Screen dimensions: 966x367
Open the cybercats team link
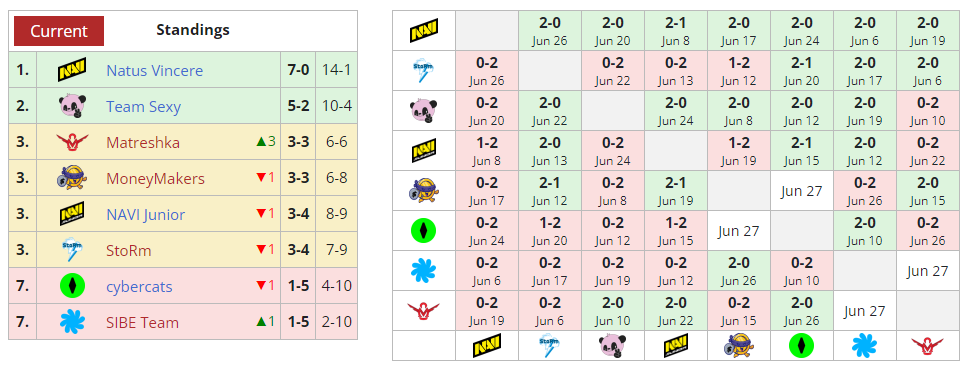[139, 287]
